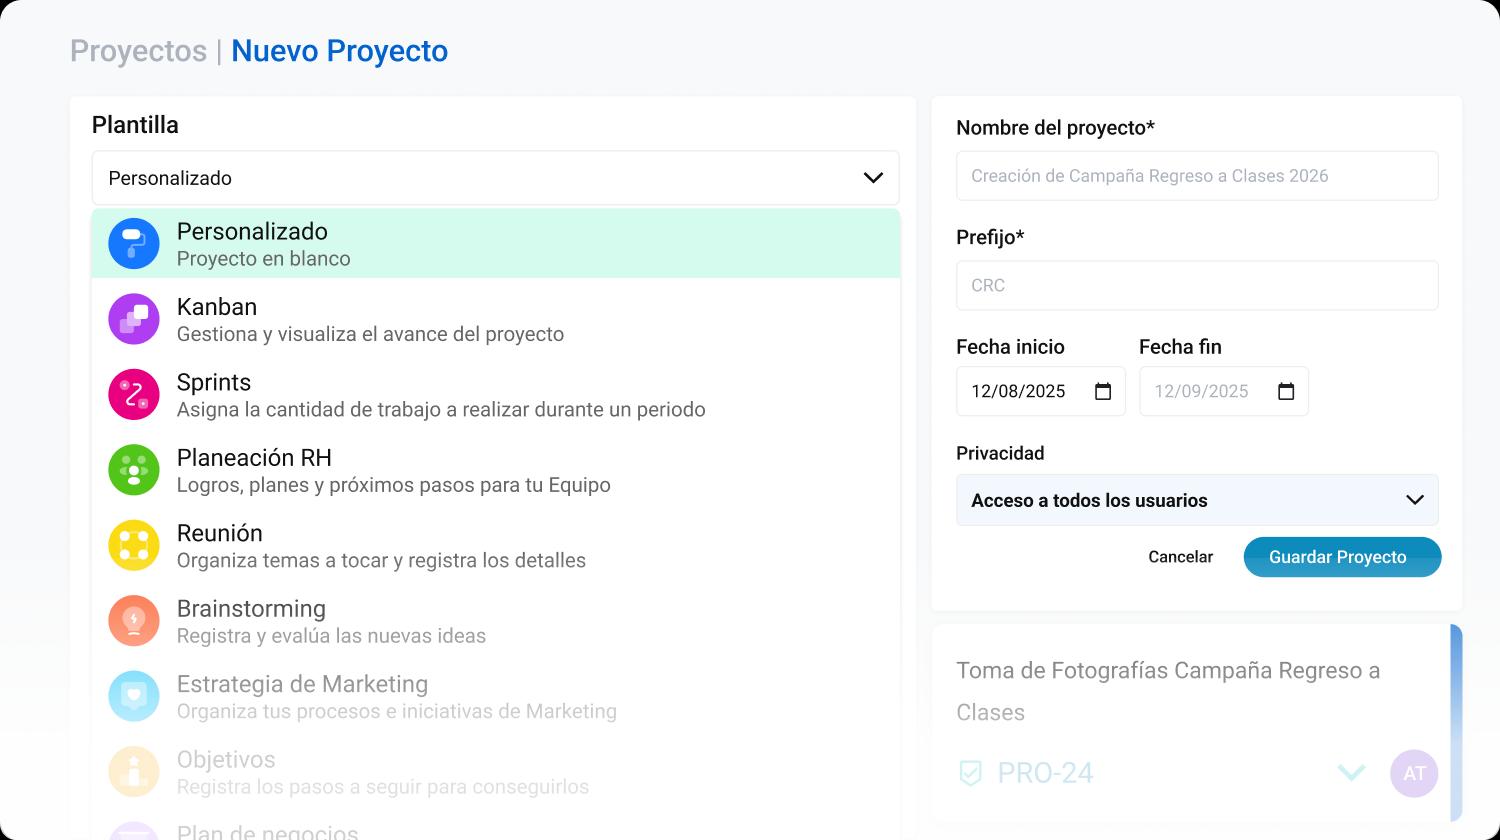Select the Personalizado blank project option

tap(495, 244)
